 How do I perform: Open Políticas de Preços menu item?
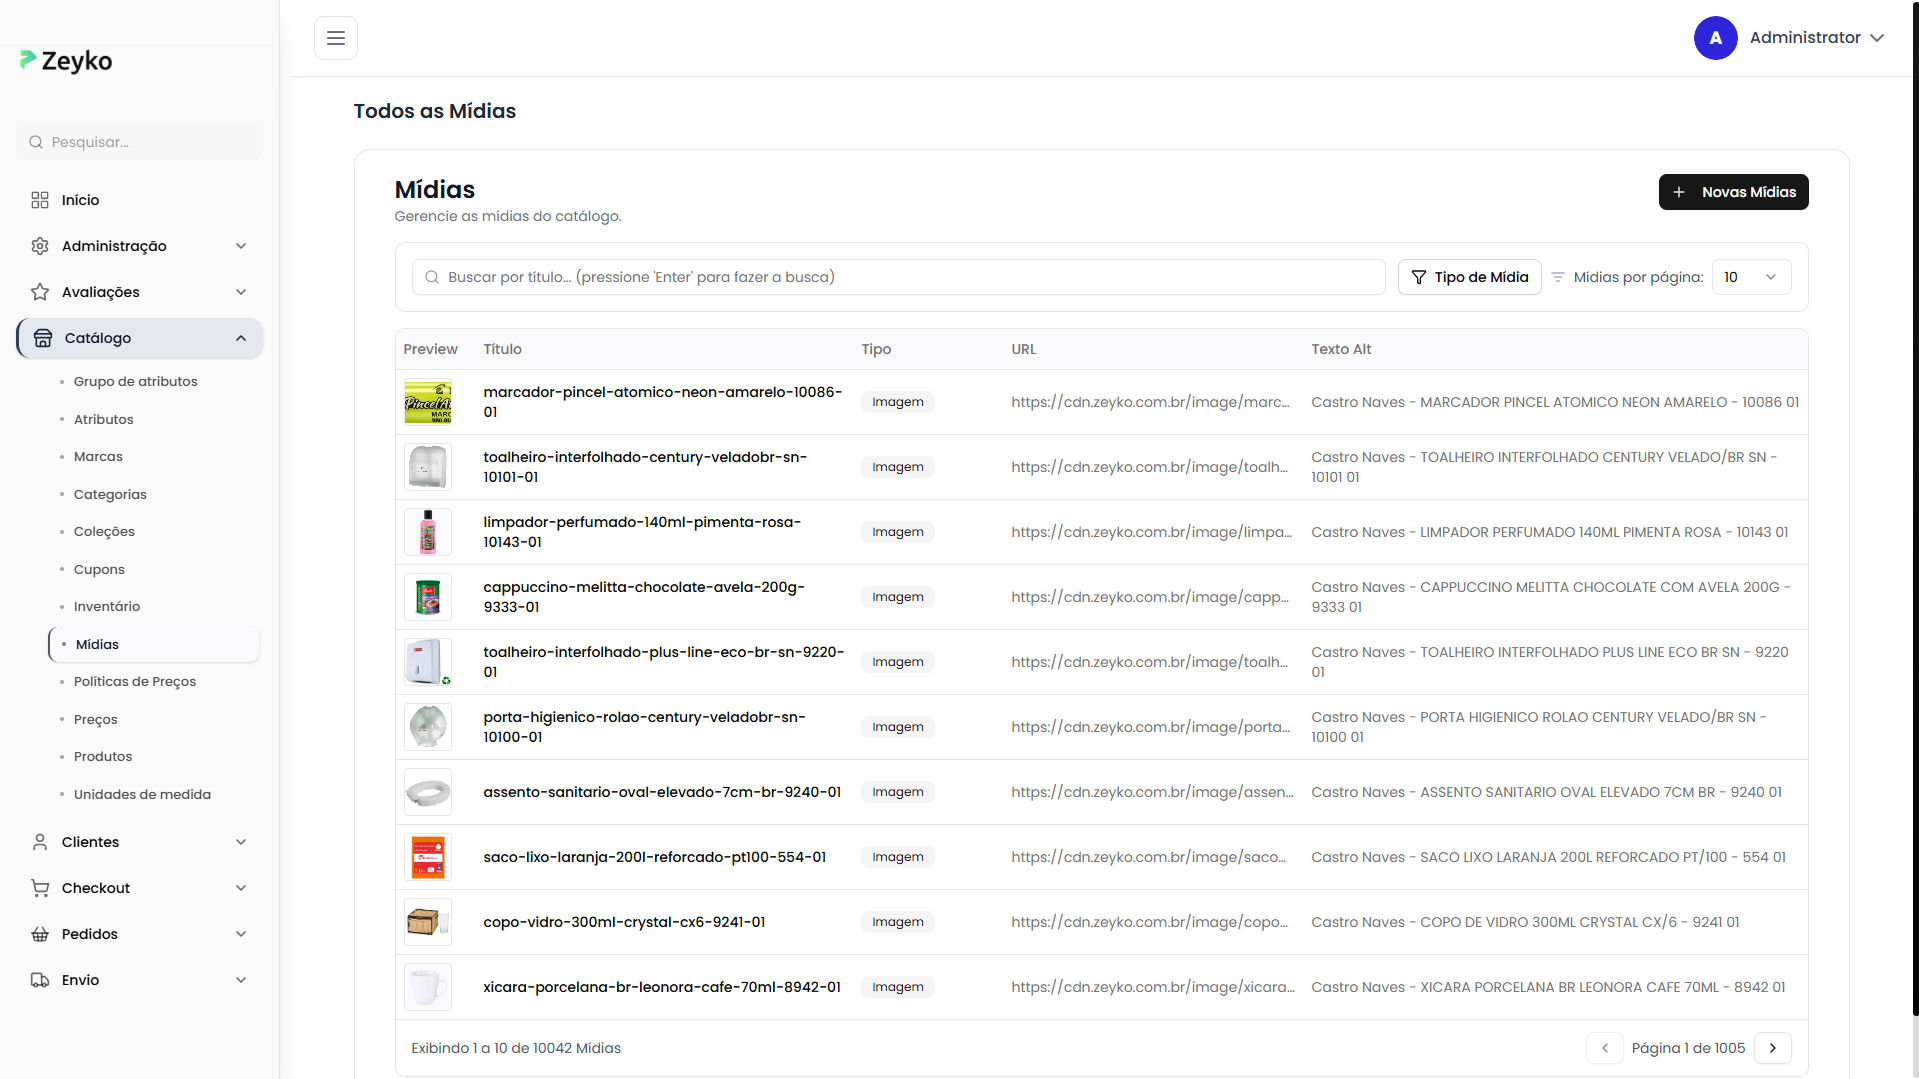coord(135,681)
